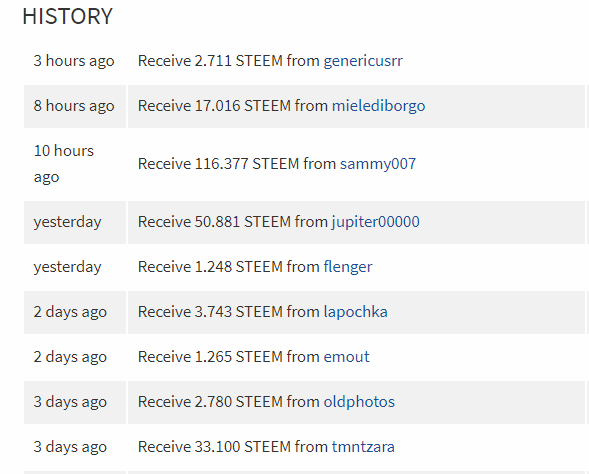This screenshot has width=589, height=474.
Task: Click the 'Receive 2.780 STEEM from' text
Action: pos(228,402)
